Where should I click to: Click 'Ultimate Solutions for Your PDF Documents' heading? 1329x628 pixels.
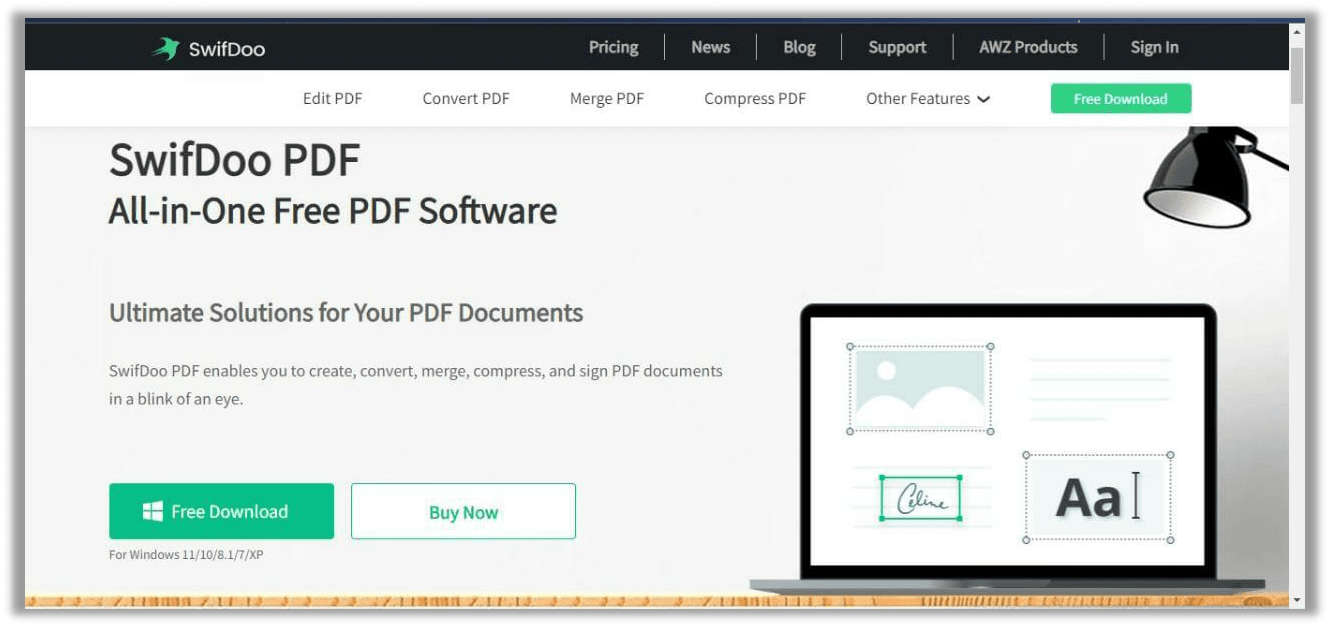[346, 312]
